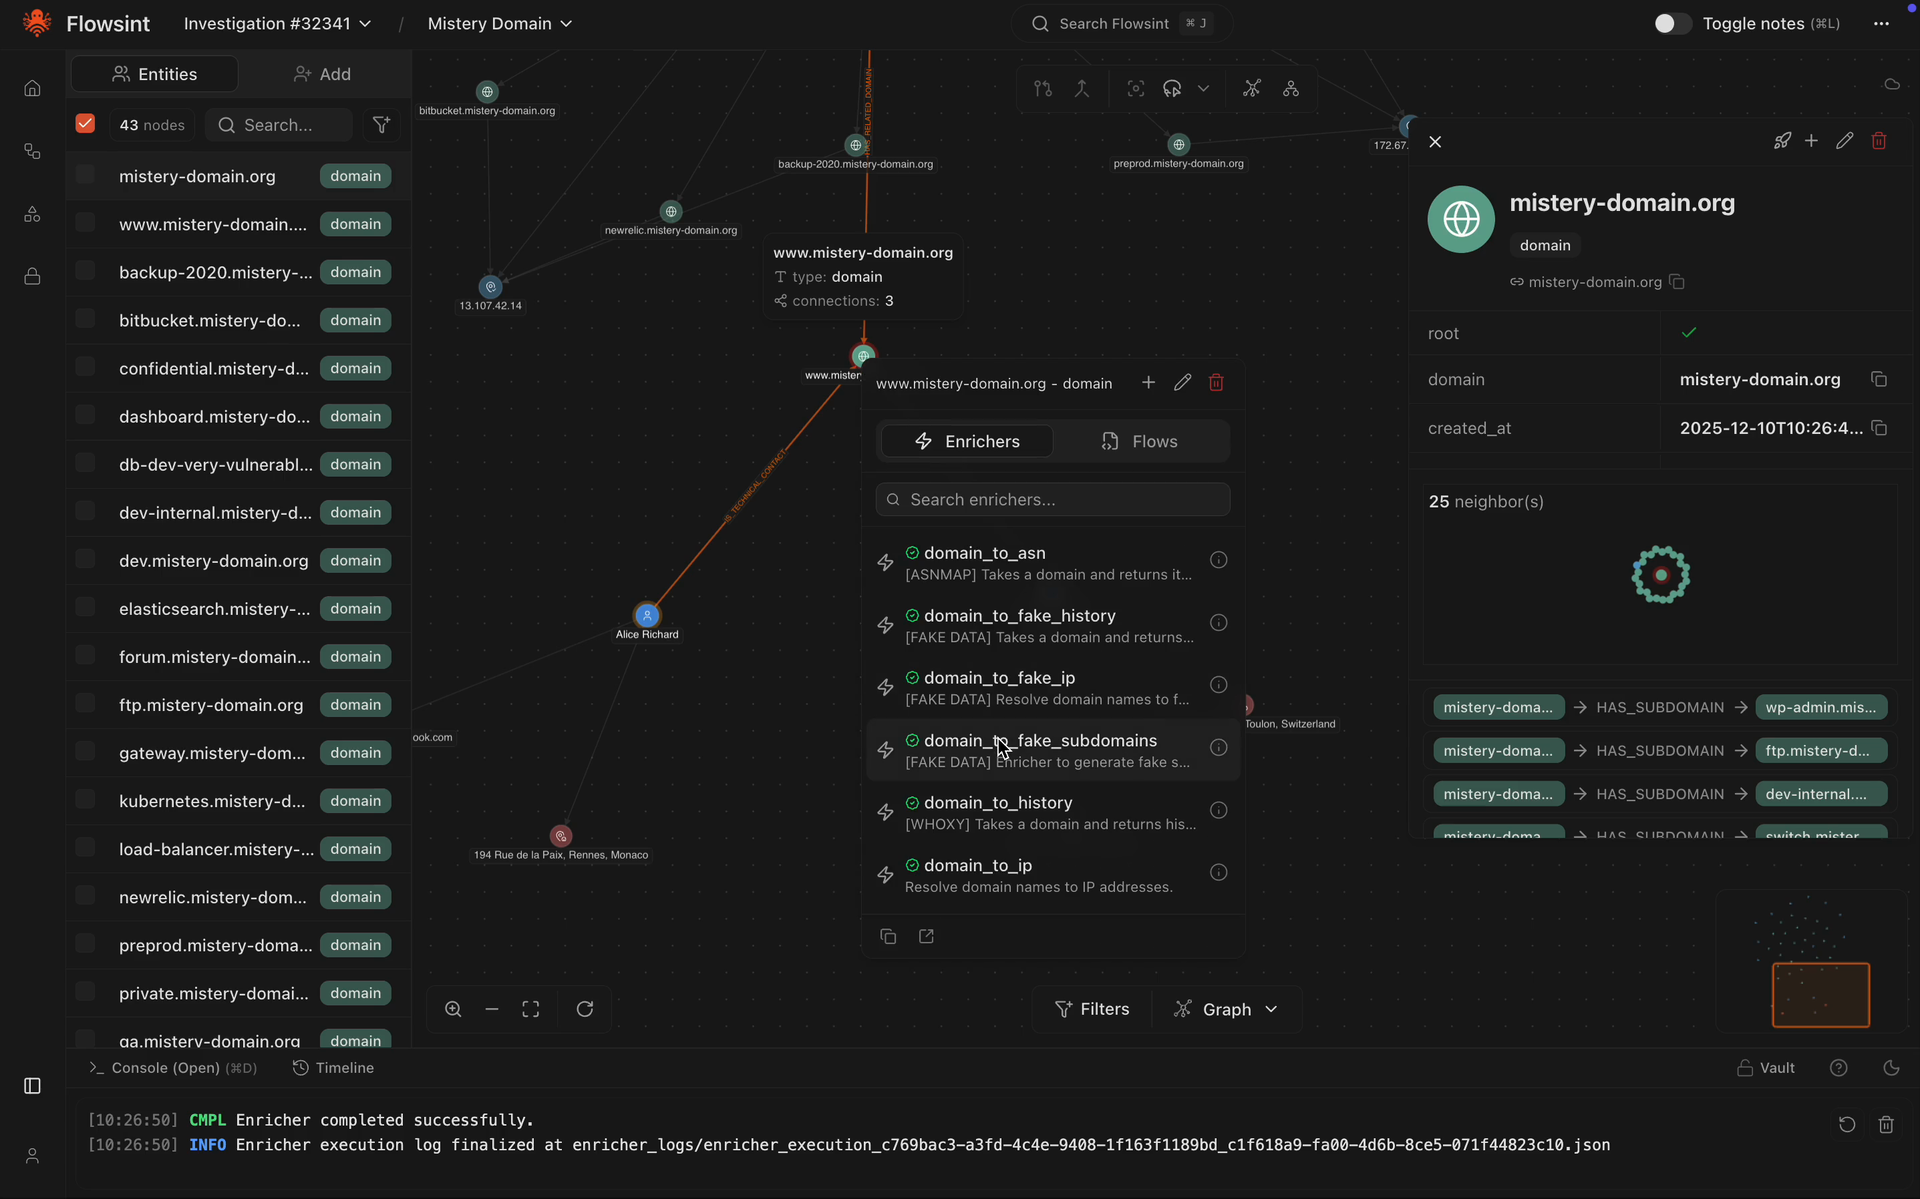Viewport: 1920px width, 1199px height.
Task: Check the box next to mistery-domain.org entity
Action: 85,175
